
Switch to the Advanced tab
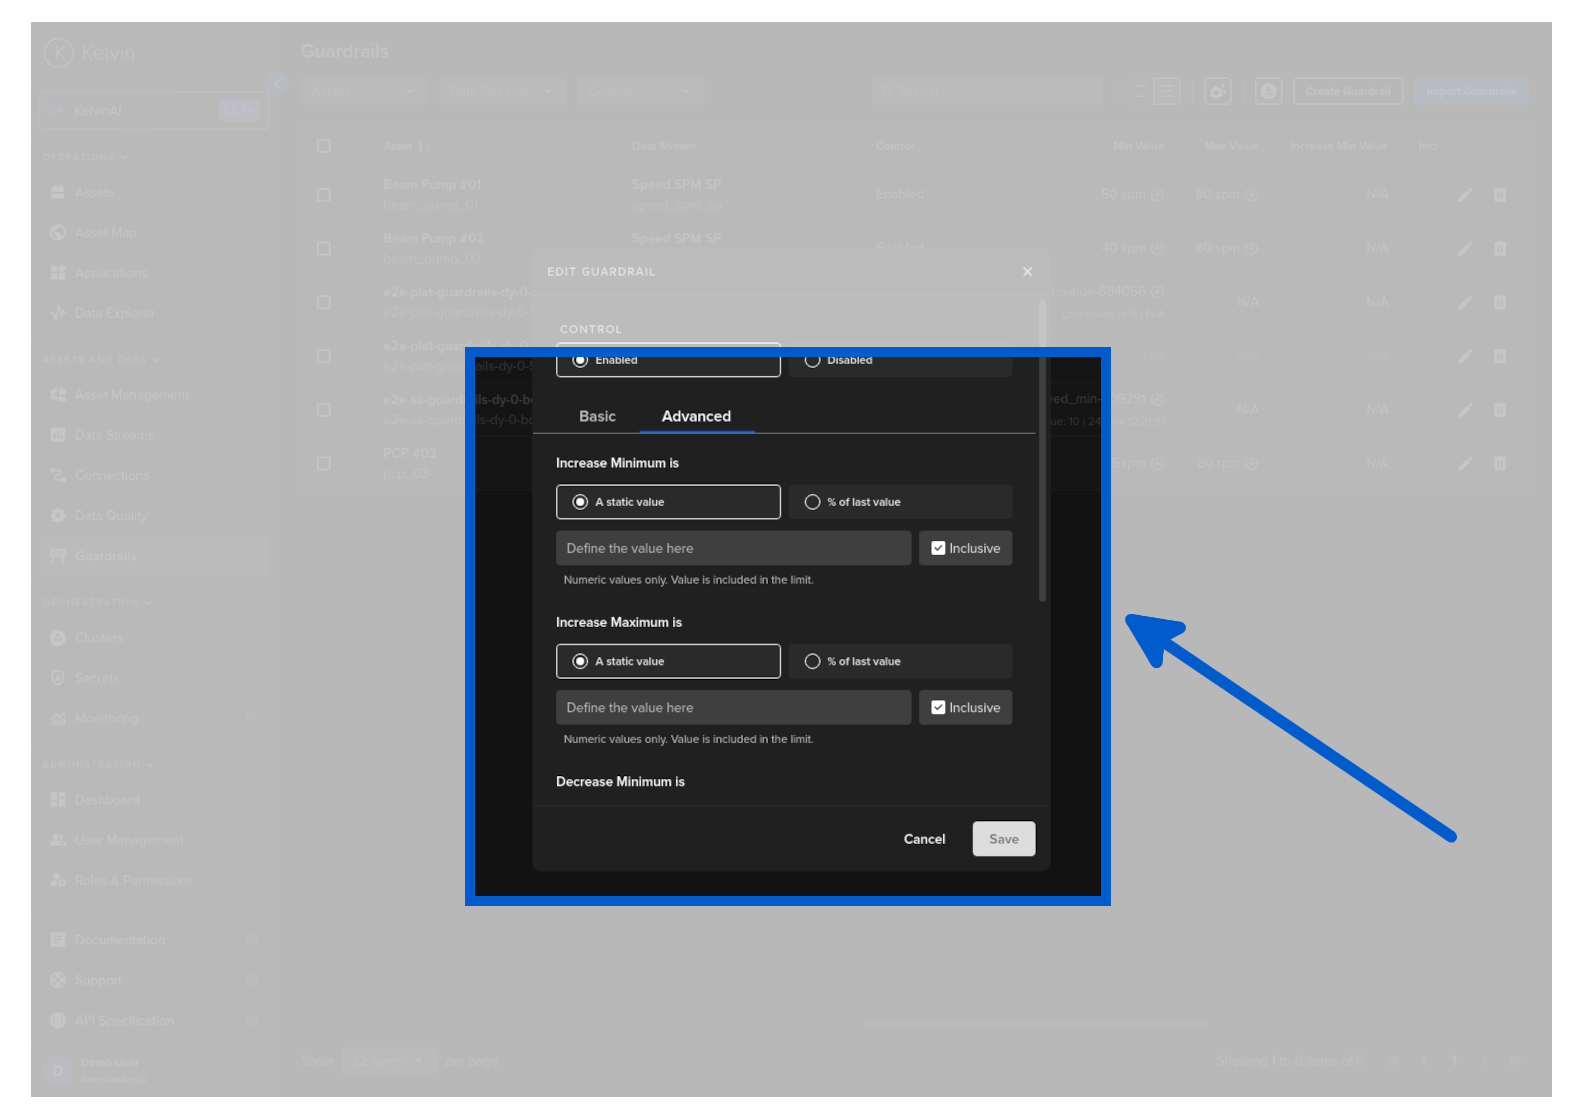pyautogui.click(x=696, y=416)
